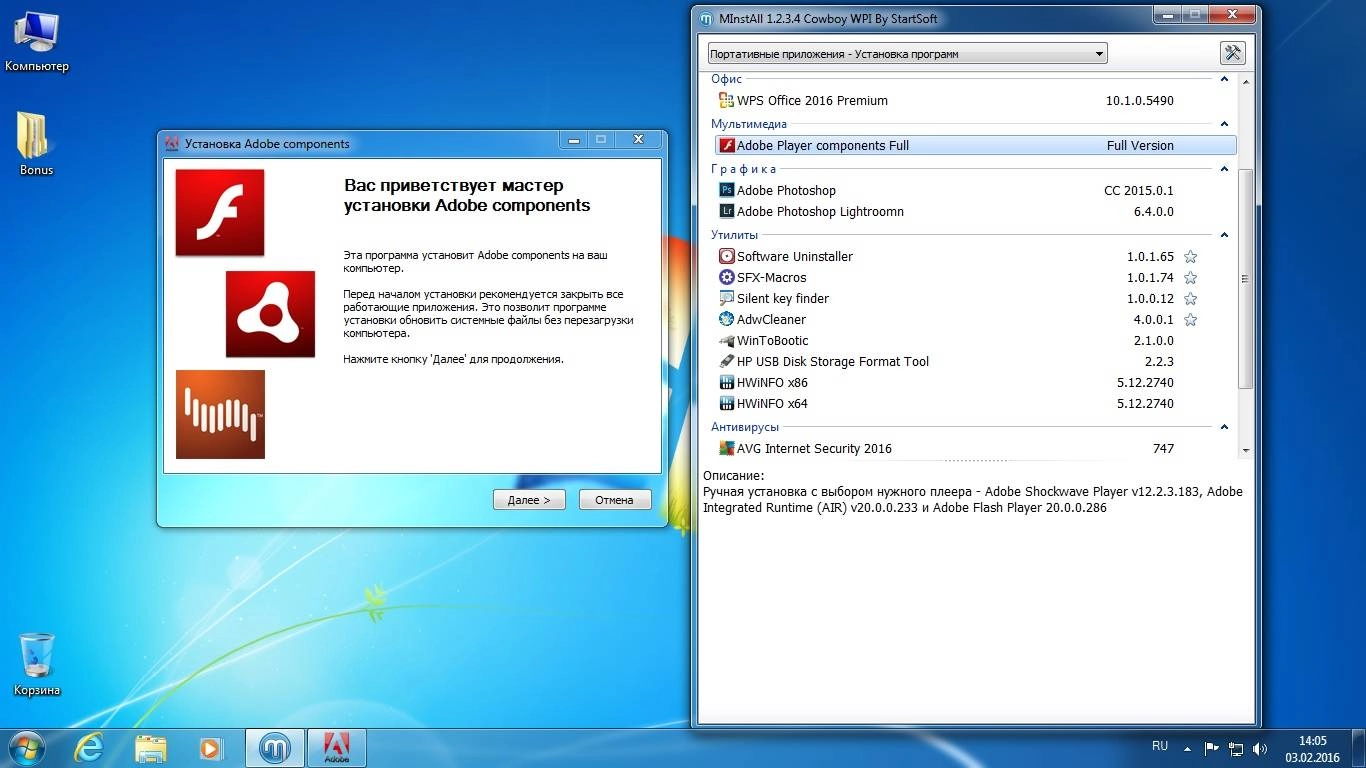Click the WinToBootic USB icon
The width and height of the screenshot is (1366, 768).
point(727,340)
